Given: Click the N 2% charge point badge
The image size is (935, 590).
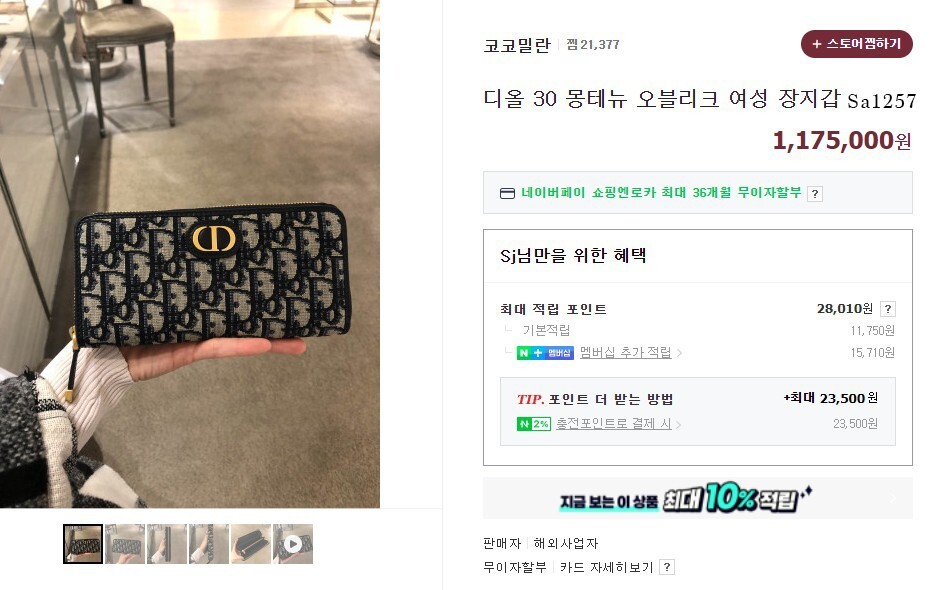Looking at the screenshot, I should [x=534, y=424].
